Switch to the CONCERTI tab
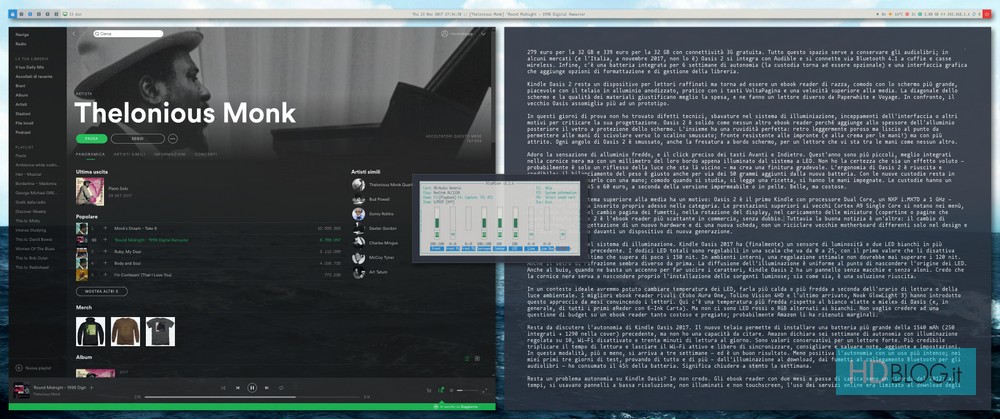The image size is (1000, 419). [206, 154]
